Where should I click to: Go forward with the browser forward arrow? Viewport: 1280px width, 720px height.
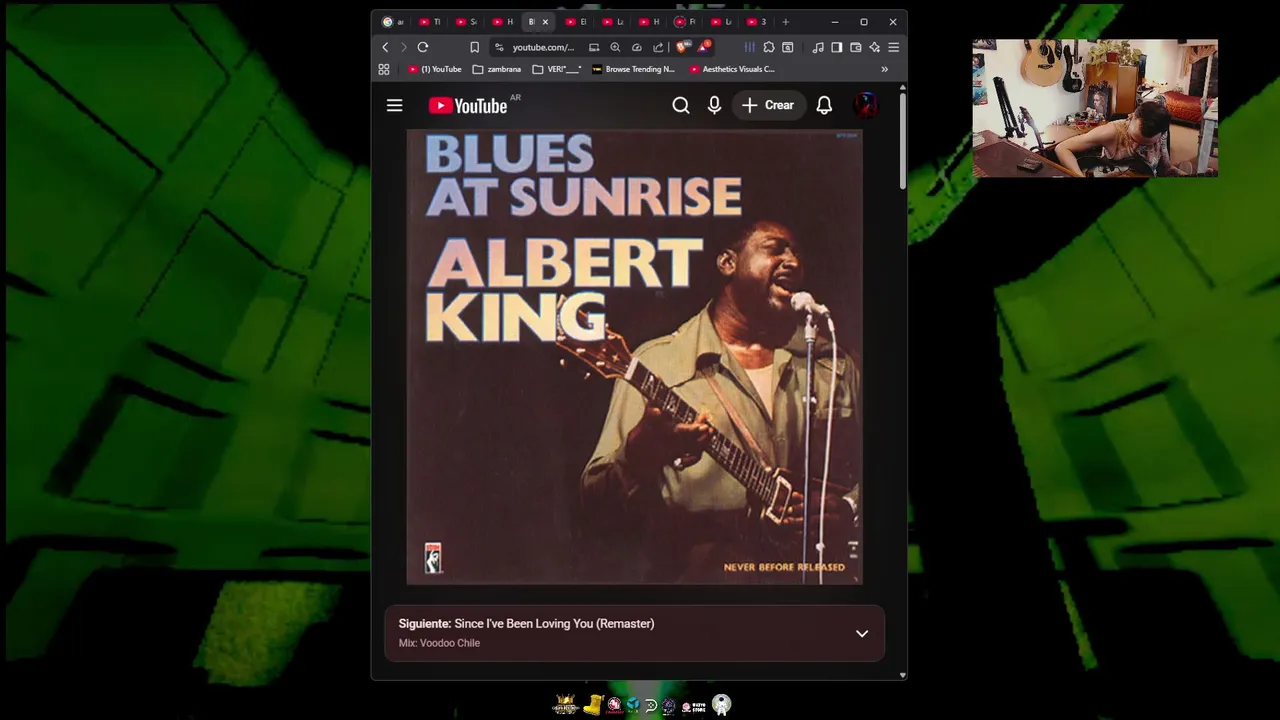tap(404, 47)
